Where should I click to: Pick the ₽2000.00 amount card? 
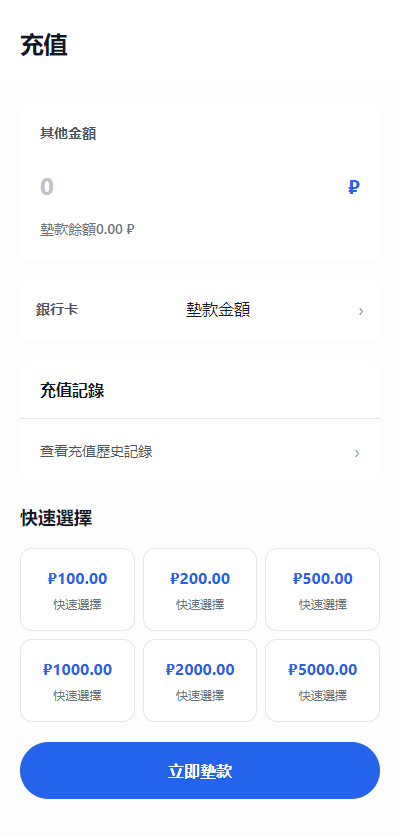pos(200,680)
